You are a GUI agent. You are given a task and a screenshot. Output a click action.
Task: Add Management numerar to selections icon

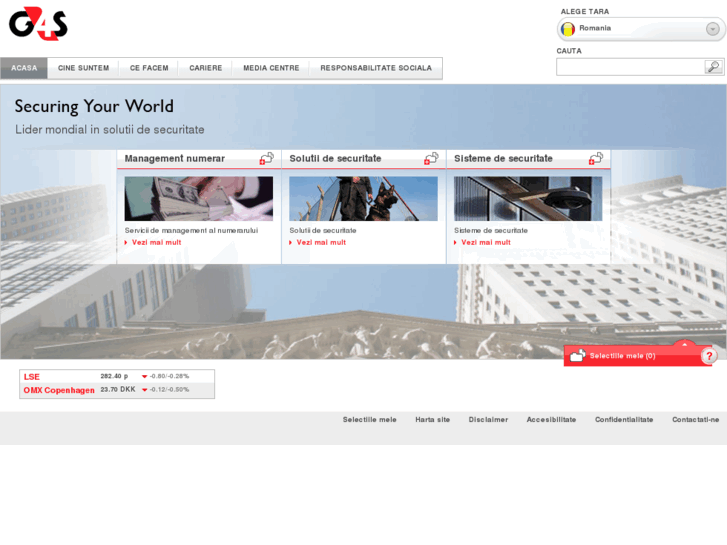tap(267, 159)
